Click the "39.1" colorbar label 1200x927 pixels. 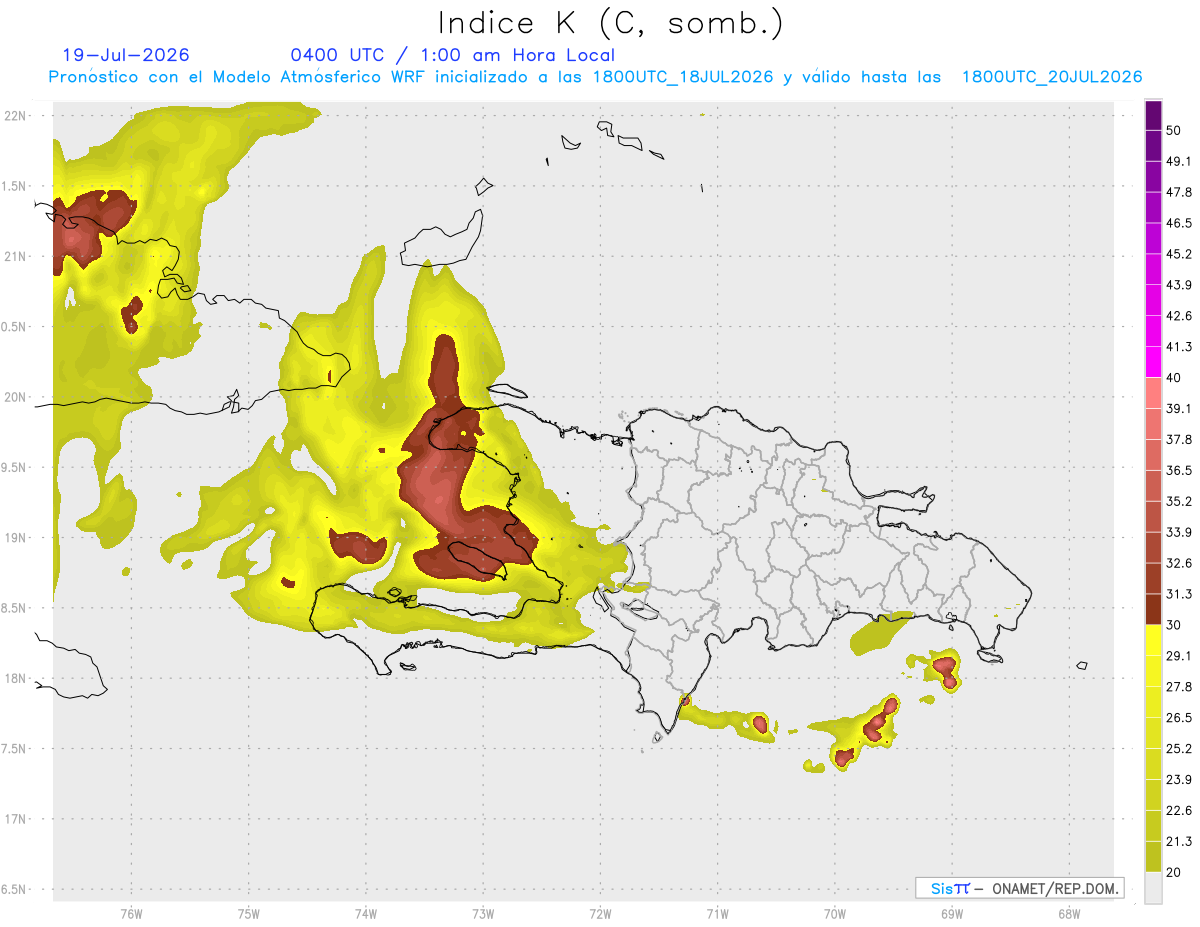tap(1180, 408)
